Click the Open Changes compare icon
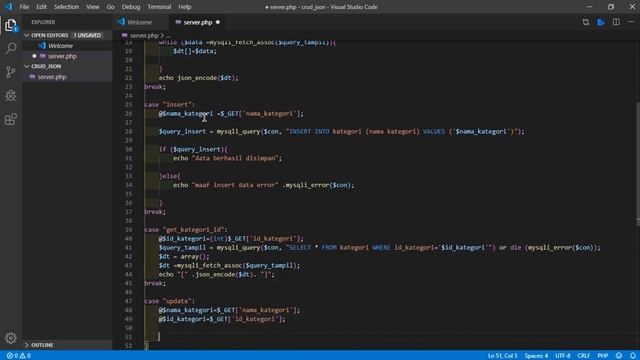The image size is (640, 360). [586, 22]
